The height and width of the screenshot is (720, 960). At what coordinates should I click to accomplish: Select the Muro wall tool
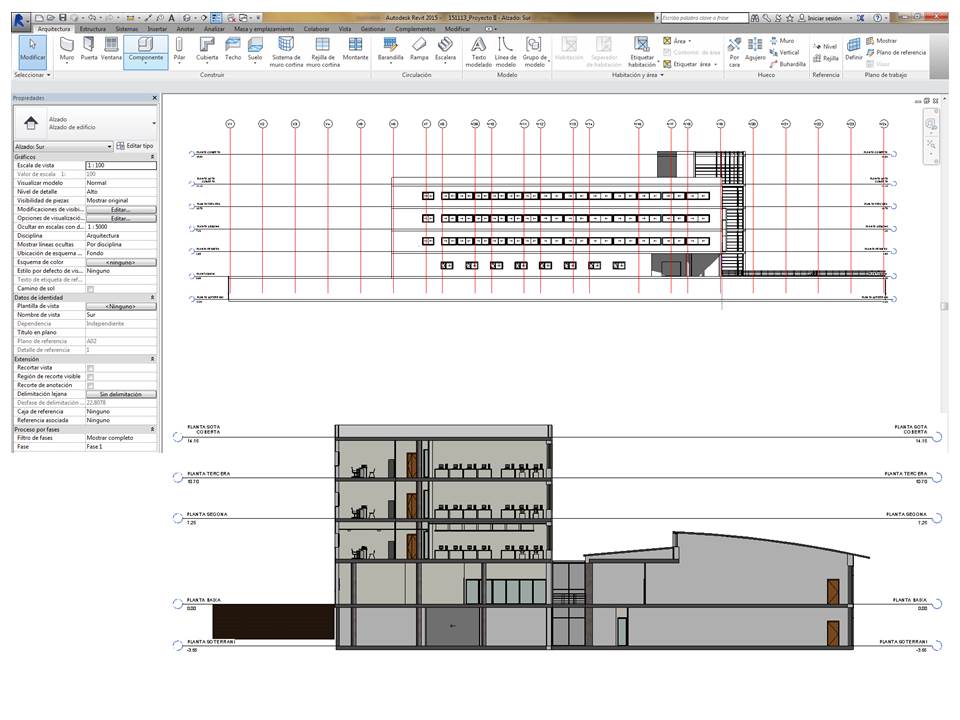pyautogui.click(x=67, y=47)
